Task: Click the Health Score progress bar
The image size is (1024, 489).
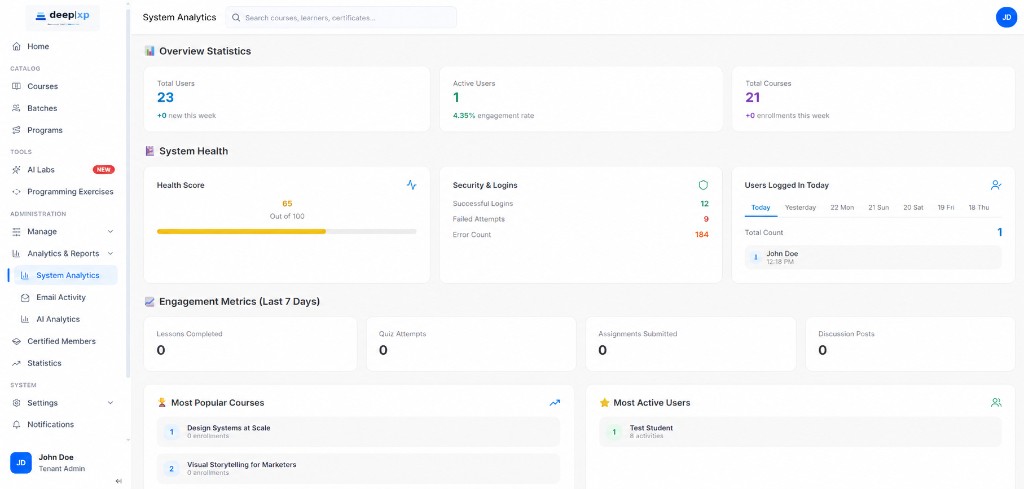Action: click(x=287, y=231)
